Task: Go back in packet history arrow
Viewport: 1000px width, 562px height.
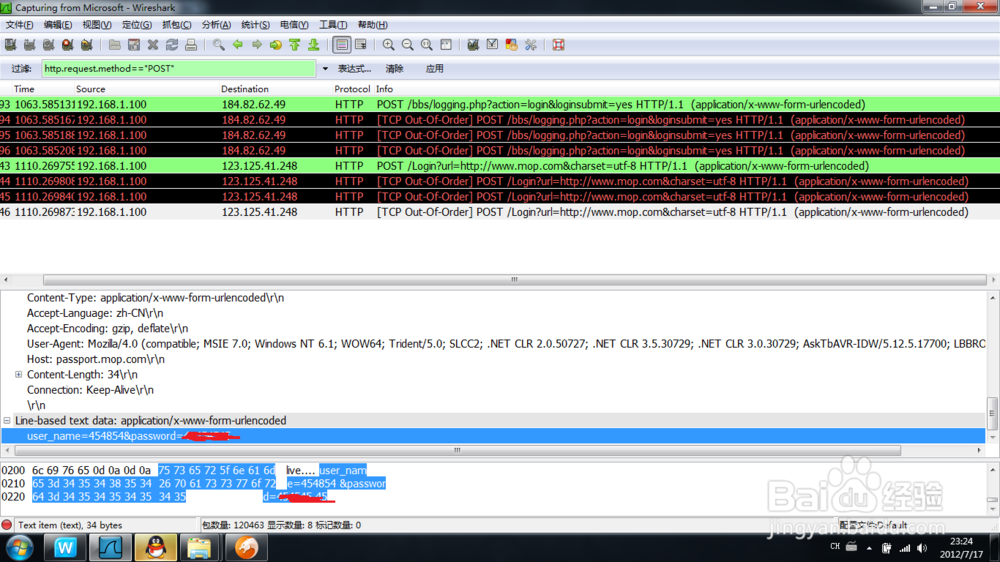Action: click(x=237, y=45)
